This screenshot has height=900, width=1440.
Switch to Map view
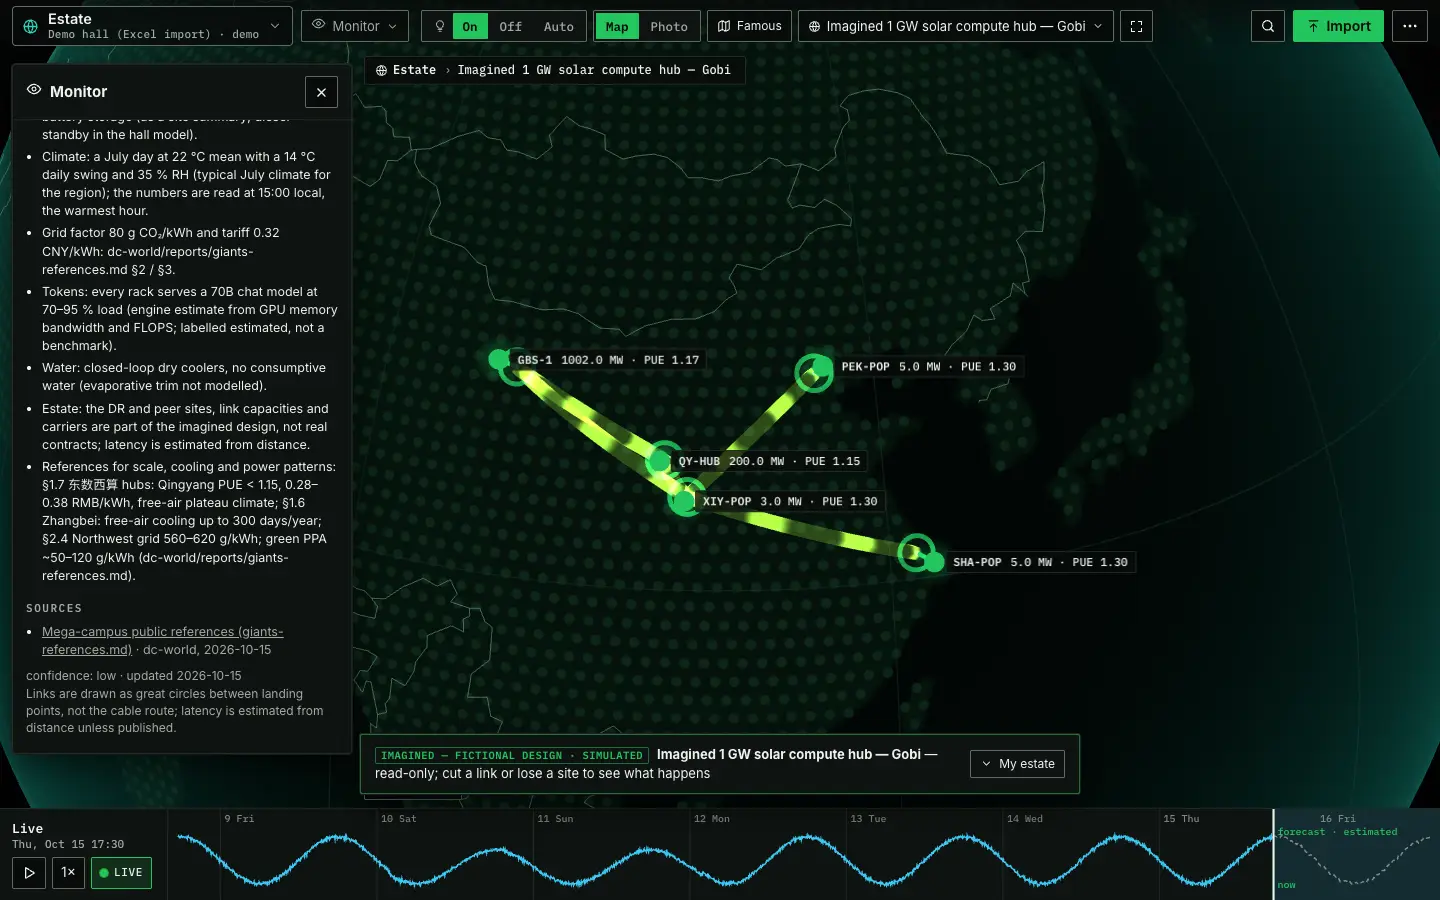coord(617,27)
